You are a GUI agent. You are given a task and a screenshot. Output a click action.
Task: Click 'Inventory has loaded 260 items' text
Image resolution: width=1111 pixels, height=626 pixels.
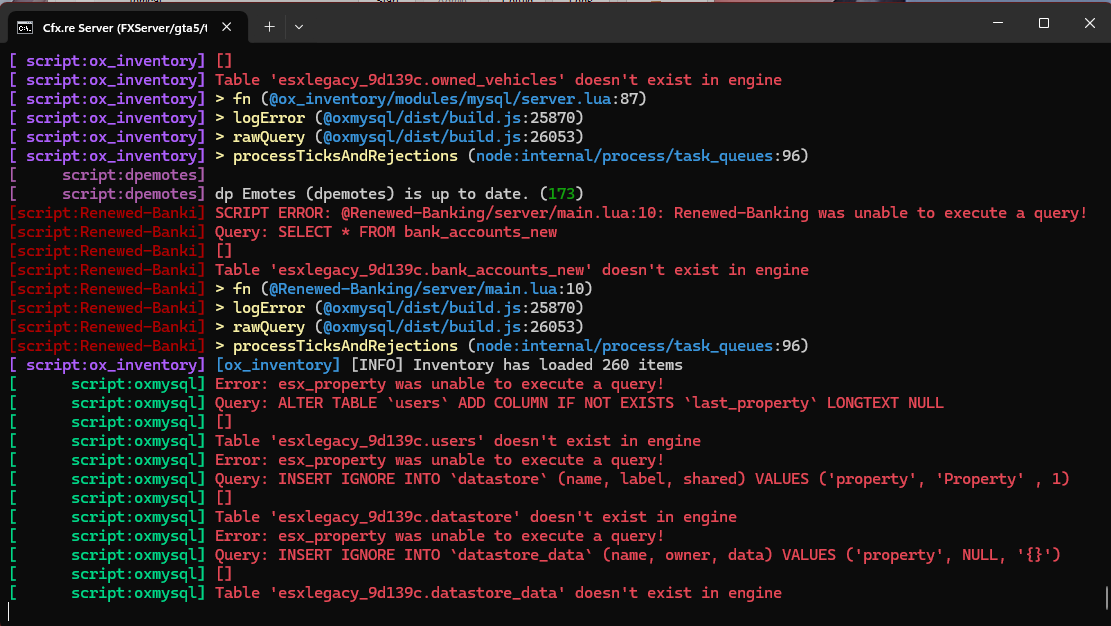tap(548, 364)
